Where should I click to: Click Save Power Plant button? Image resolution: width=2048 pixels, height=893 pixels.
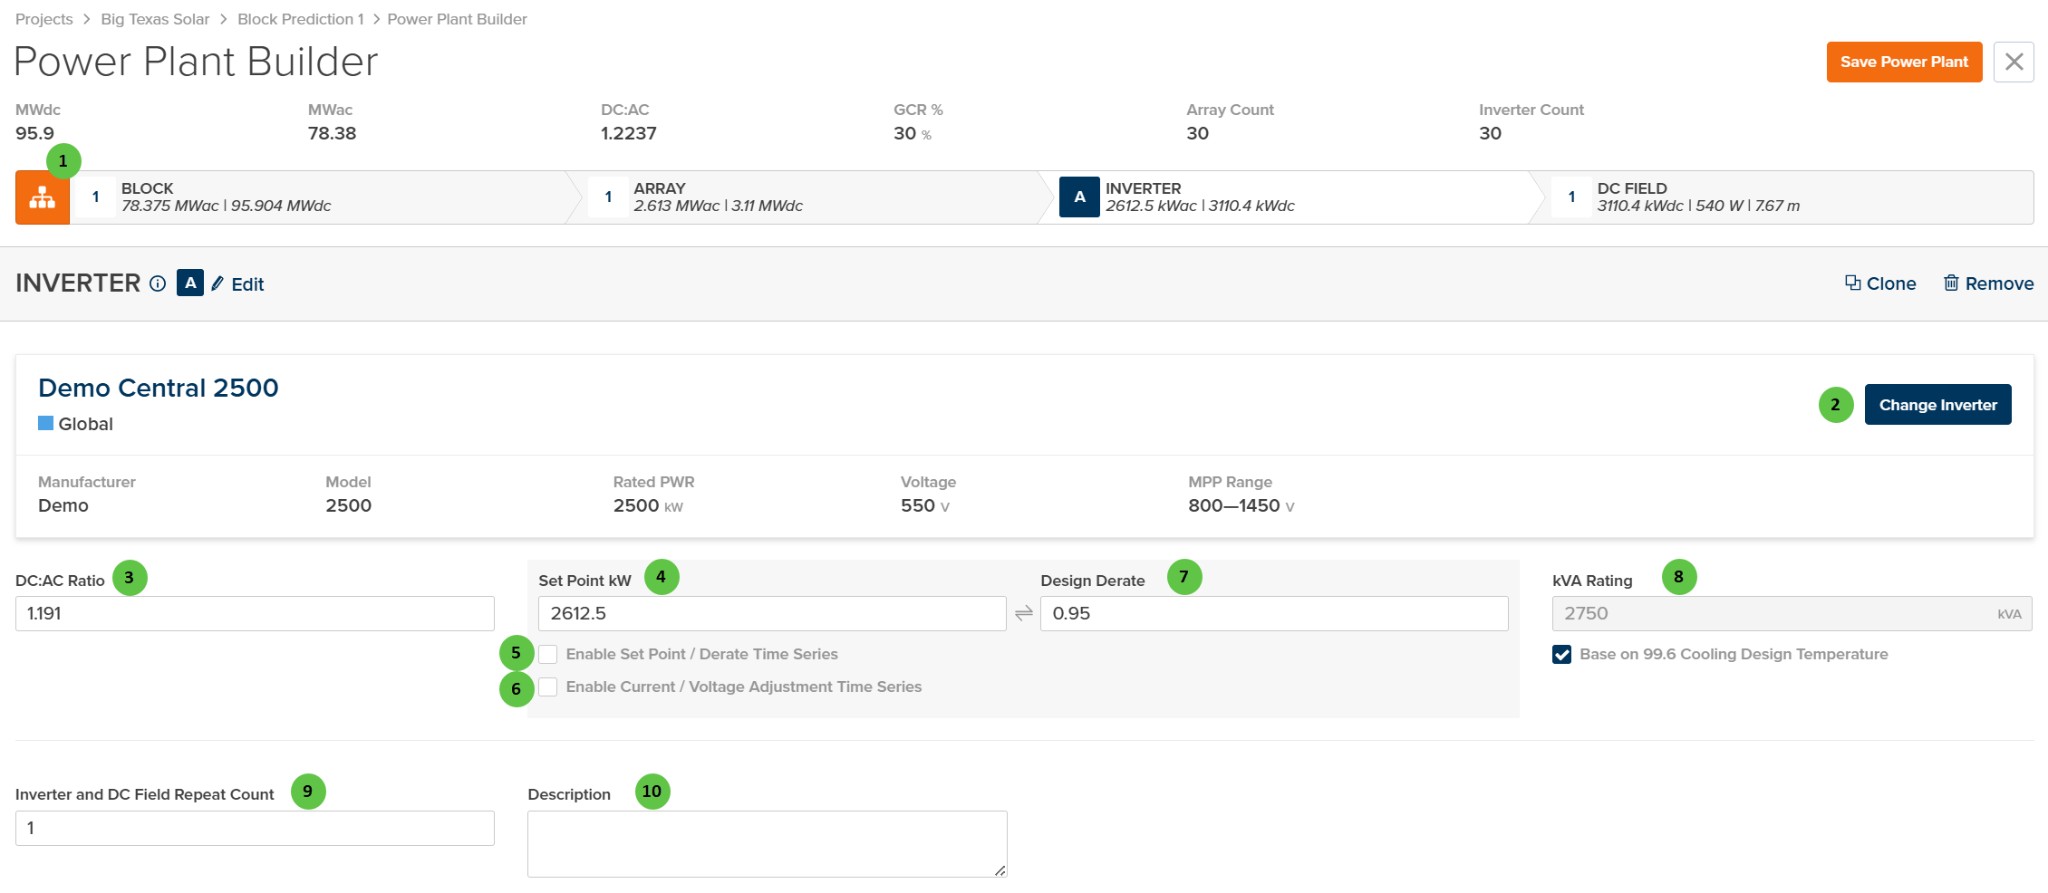point(1904,62)
